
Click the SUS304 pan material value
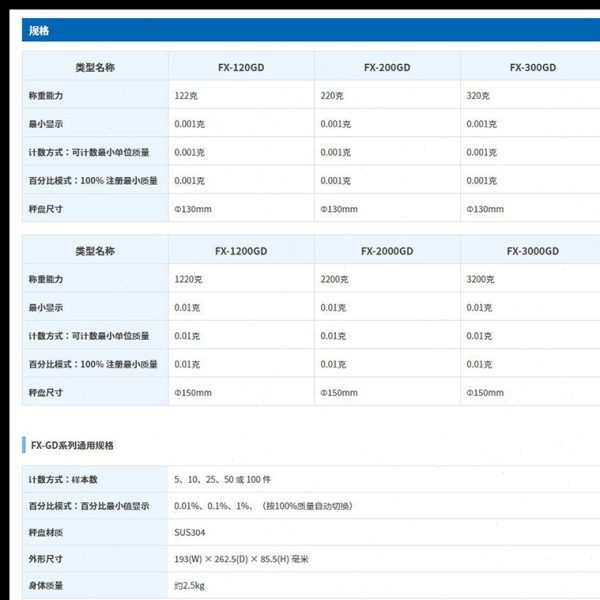coord(189,532)
